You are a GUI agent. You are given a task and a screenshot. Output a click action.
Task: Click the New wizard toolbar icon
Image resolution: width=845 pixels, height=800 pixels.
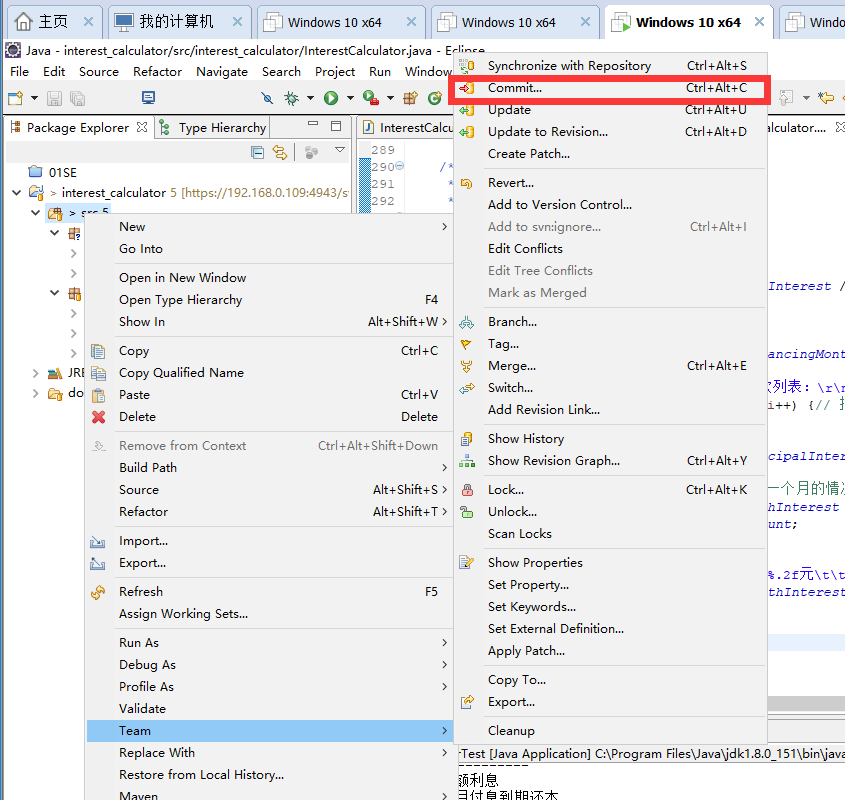click(x=16, y=98)
